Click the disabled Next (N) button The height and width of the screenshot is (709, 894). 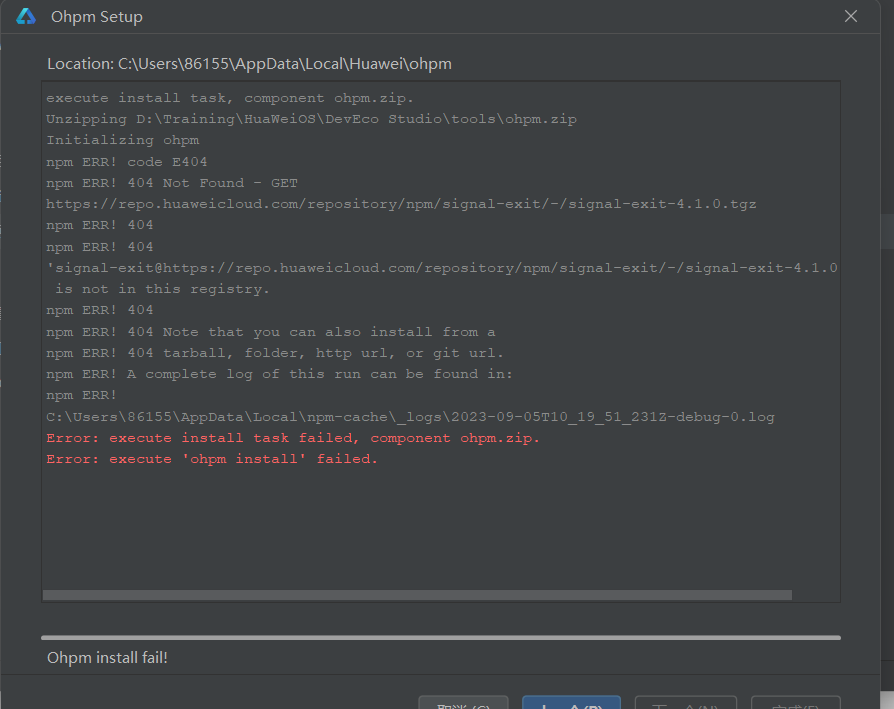coord(686,703)
